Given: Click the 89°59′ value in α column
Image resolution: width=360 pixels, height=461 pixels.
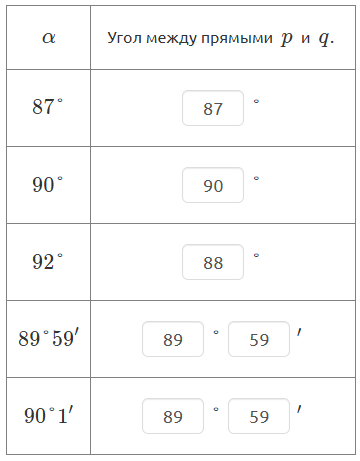Looking at the screenshot, I should (x=49, y=338).
